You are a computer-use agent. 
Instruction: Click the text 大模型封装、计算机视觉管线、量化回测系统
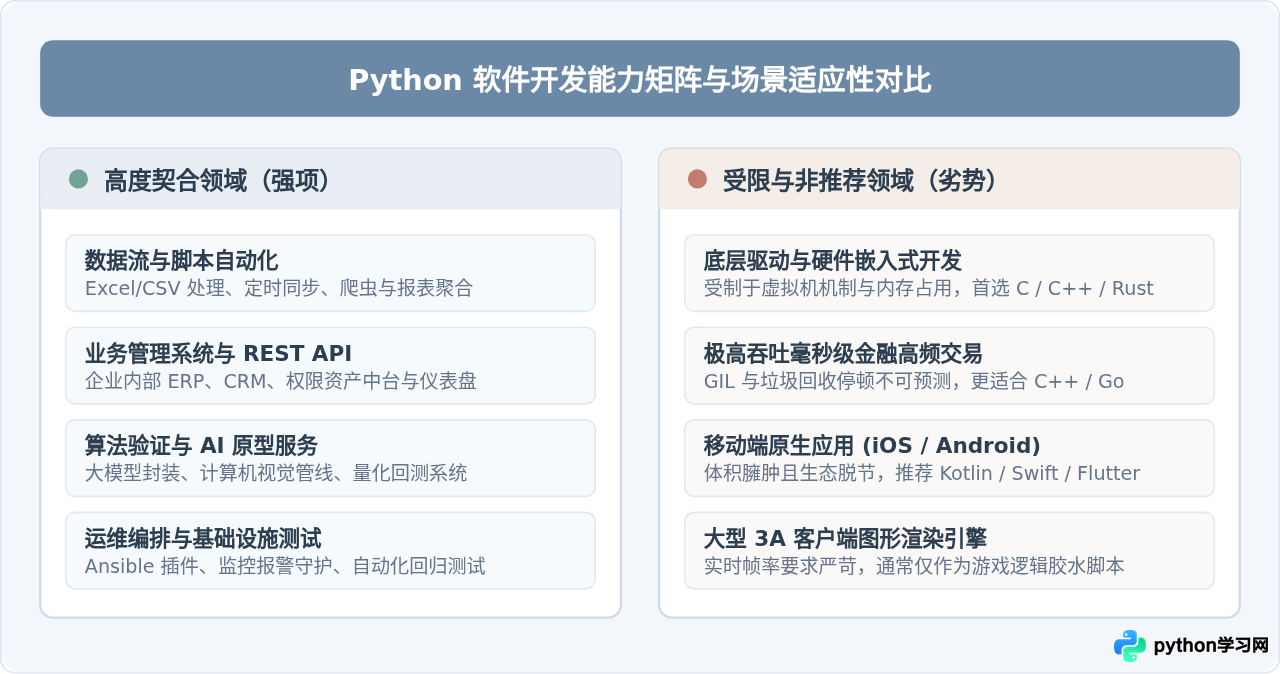coord(275,474)
